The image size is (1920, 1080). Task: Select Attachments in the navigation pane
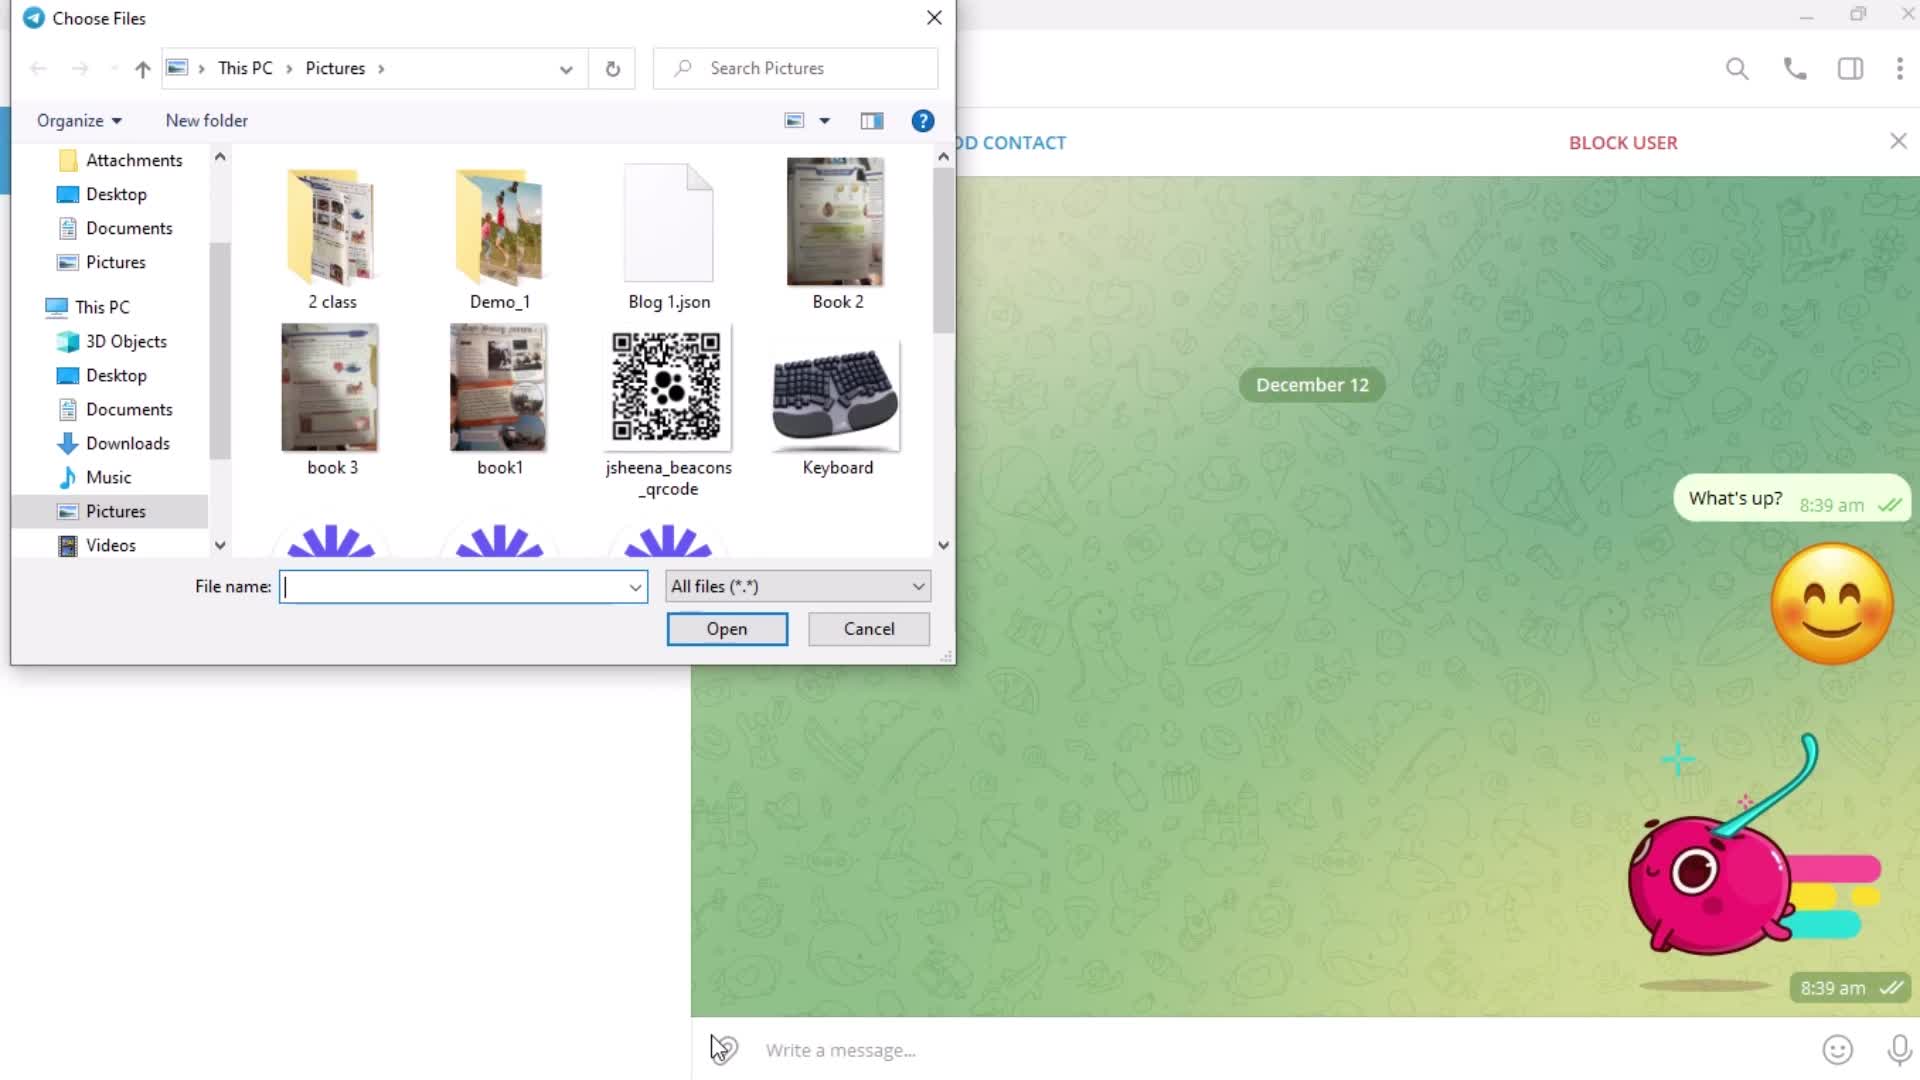point(120,160)
